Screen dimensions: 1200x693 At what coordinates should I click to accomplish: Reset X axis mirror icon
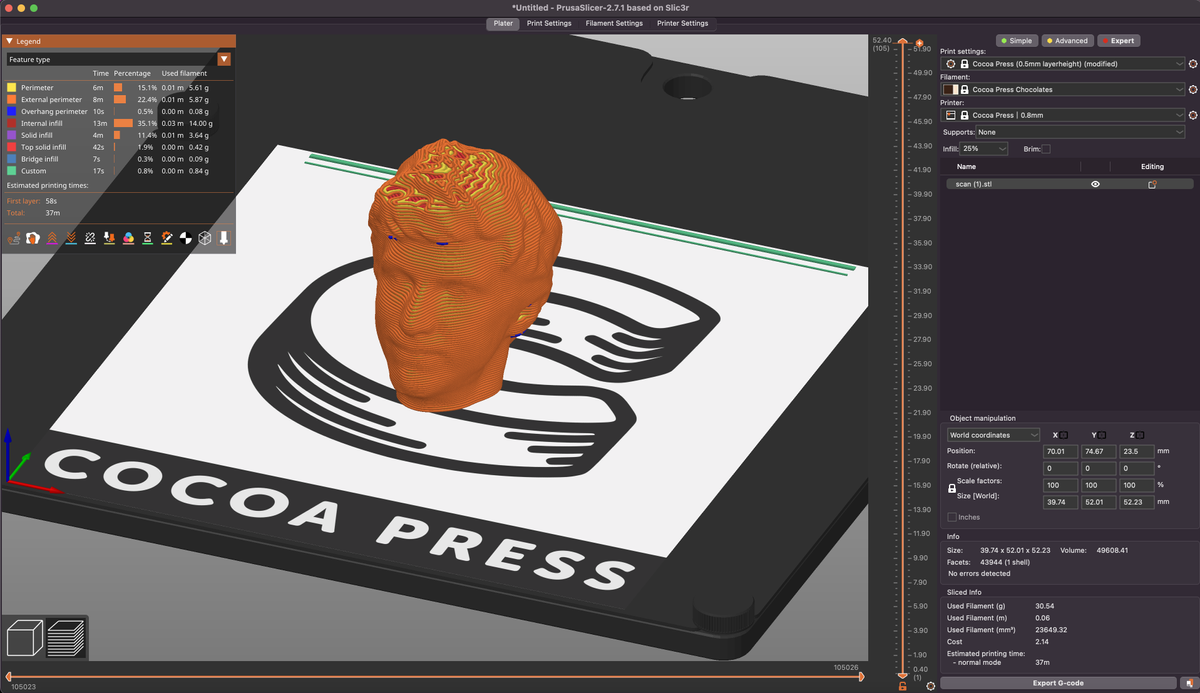click(x=1063, y=435)
